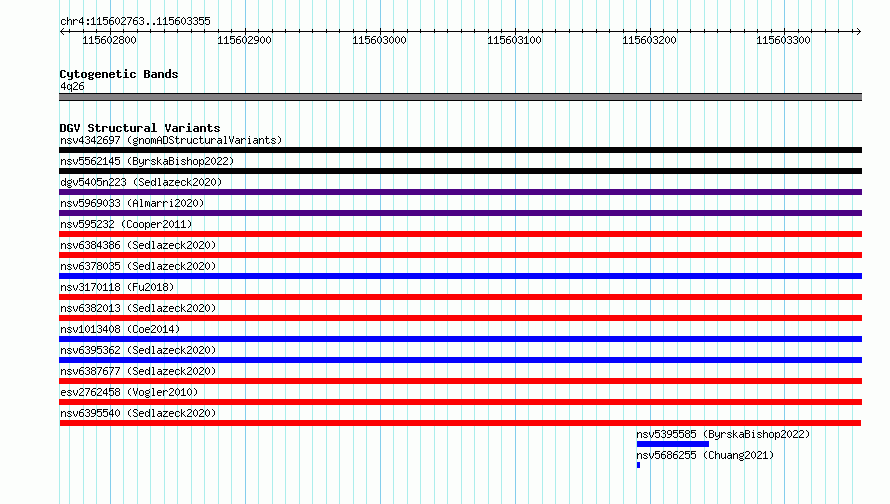Select the red bar under nsv595232
The image size is (890, 504).
(460, 234)
